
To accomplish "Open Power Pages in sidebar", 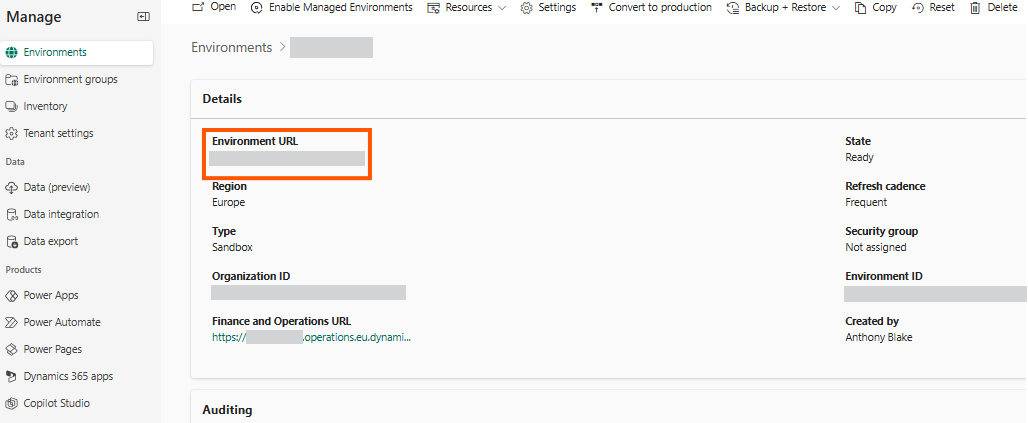I will pos(52,350).
